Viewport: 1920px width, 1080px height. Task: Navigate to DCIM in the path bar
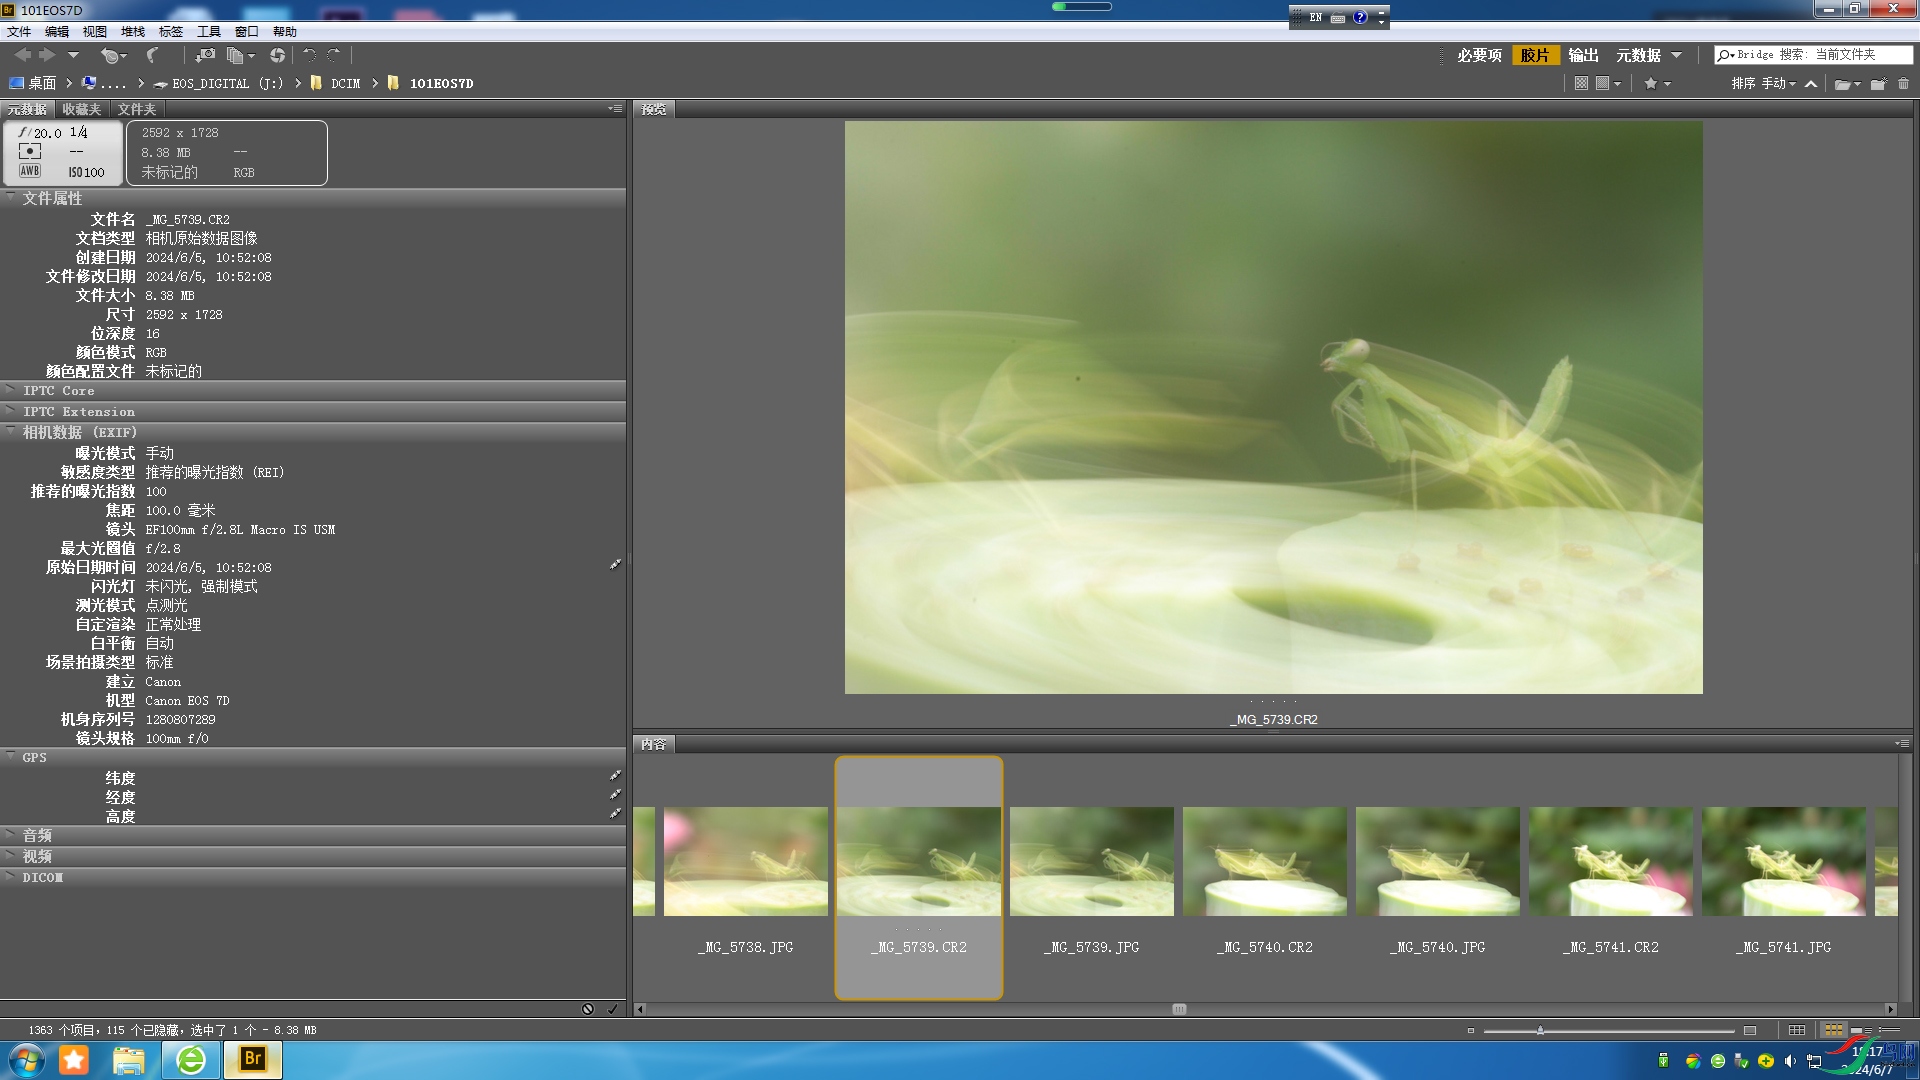pos(345,84)
